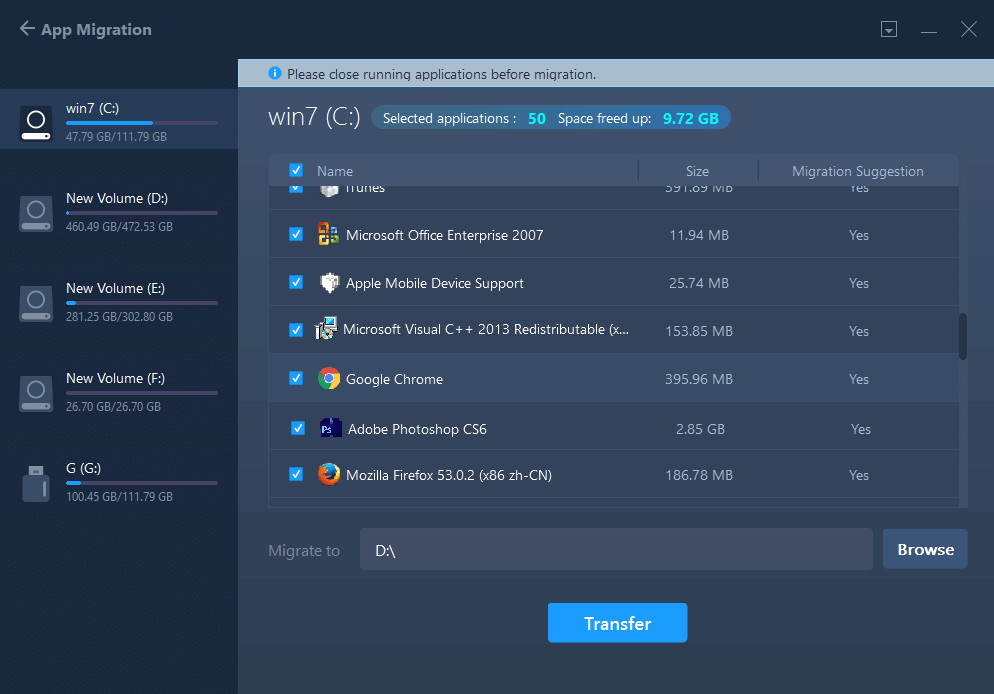Viewport: 994px width, 694px height.
Task: Click the 153.85 MB size value
Action: click(x=699, y=331)
